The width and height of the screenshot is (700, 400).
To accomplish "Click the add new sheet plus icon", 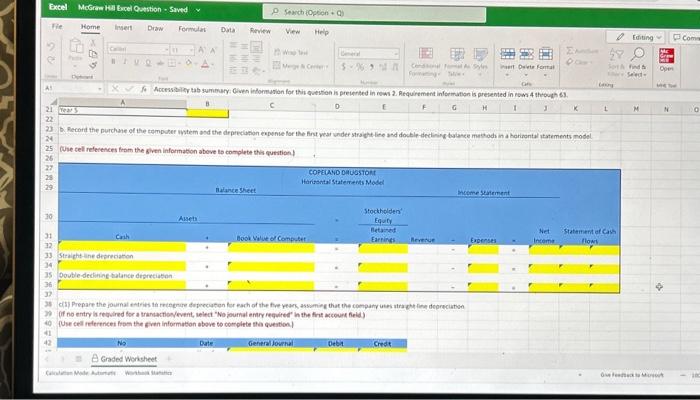I will (169, 358).
